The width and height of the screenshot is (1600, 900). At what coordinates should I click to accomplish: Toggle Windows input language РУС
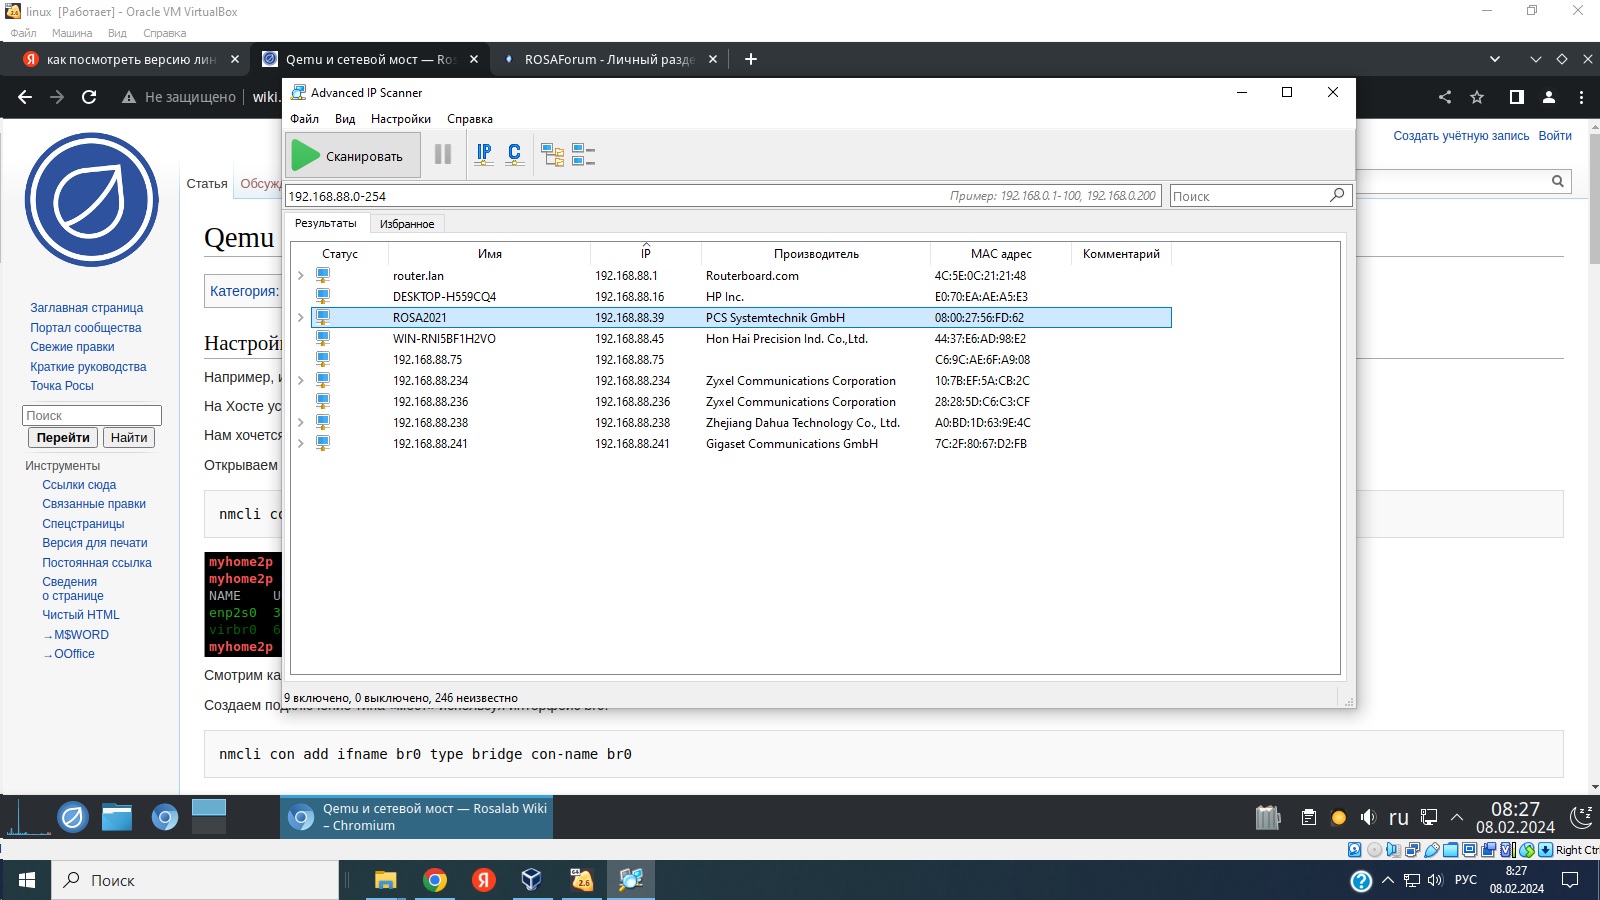pos(1465,880)
